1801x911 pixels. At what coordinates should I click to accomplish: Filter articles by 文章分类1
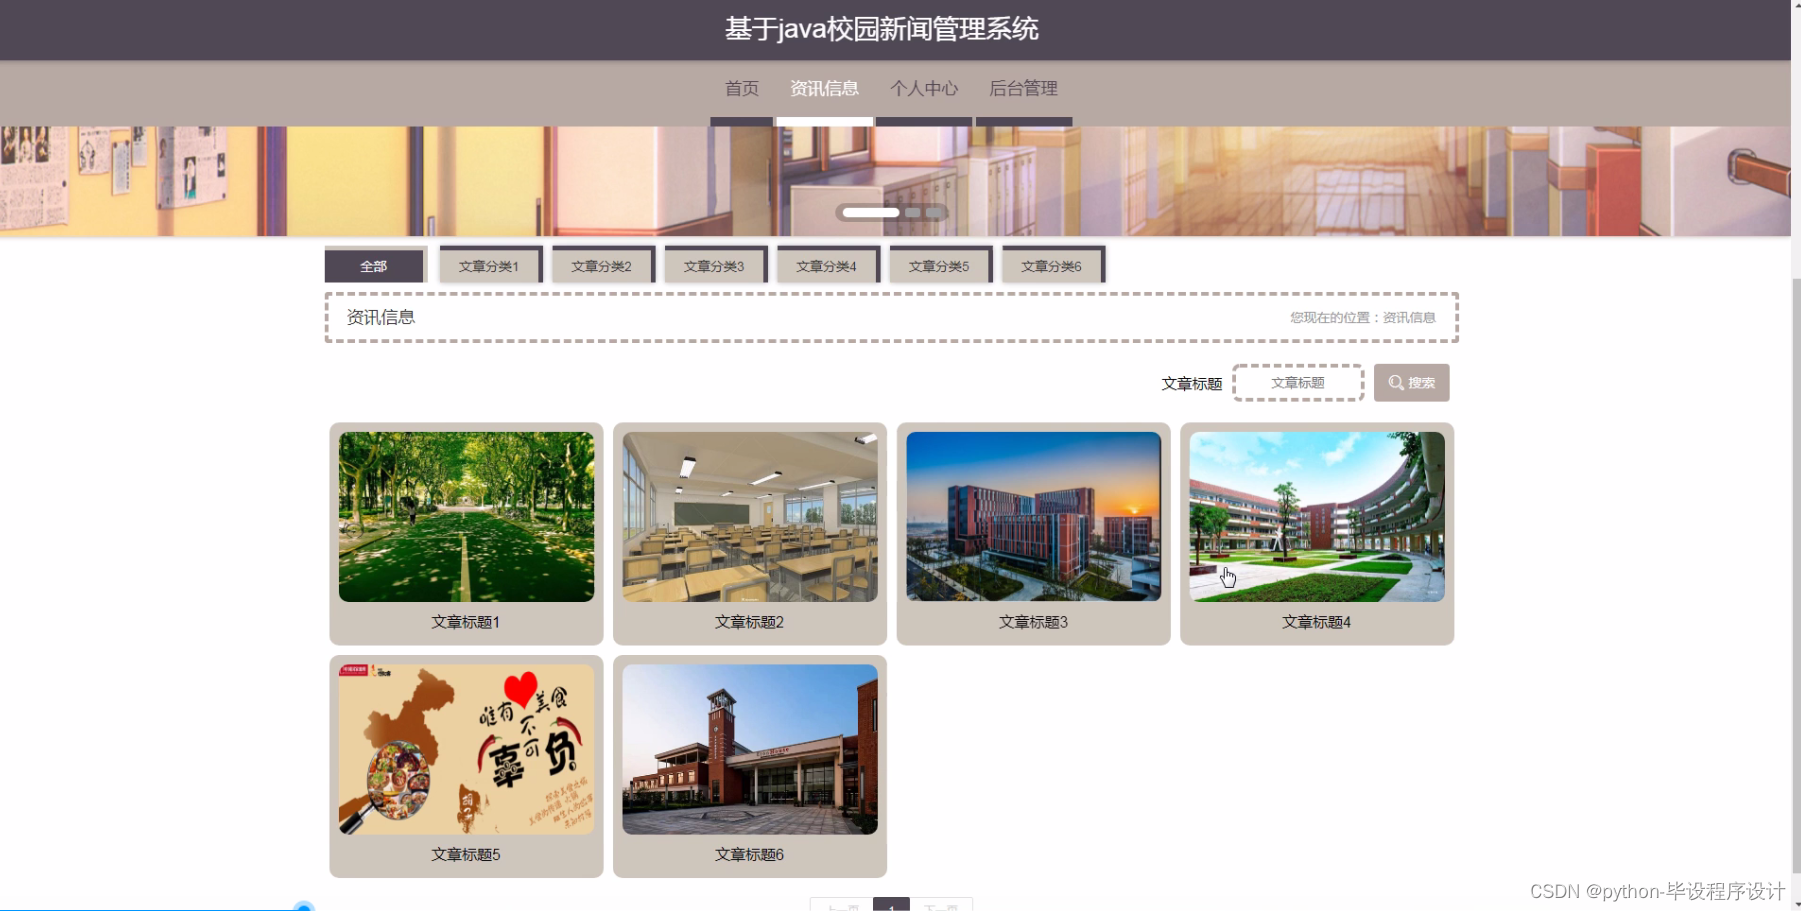pyautogui.click(x=489, y=265)
